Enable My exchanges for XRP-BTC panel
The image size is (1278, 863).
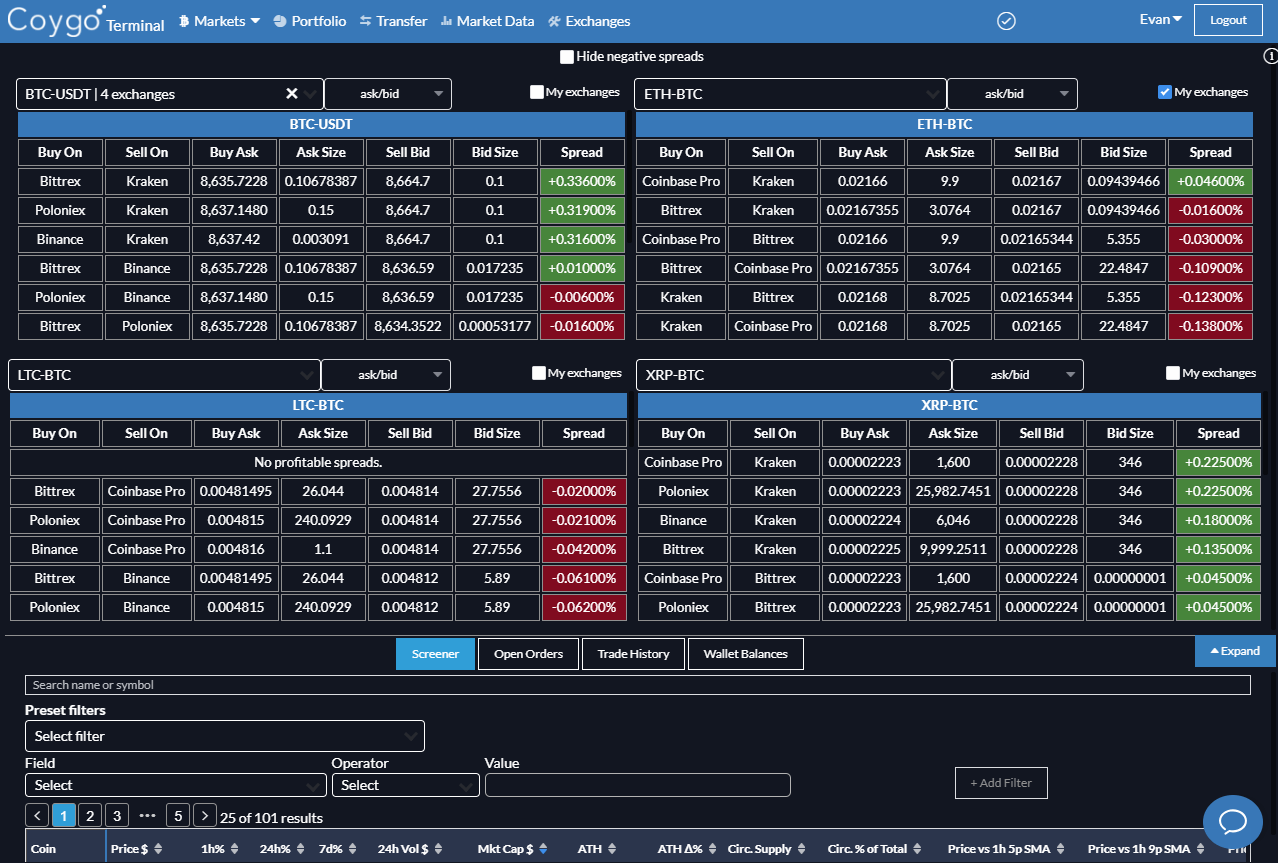(x=1172, y=373)
